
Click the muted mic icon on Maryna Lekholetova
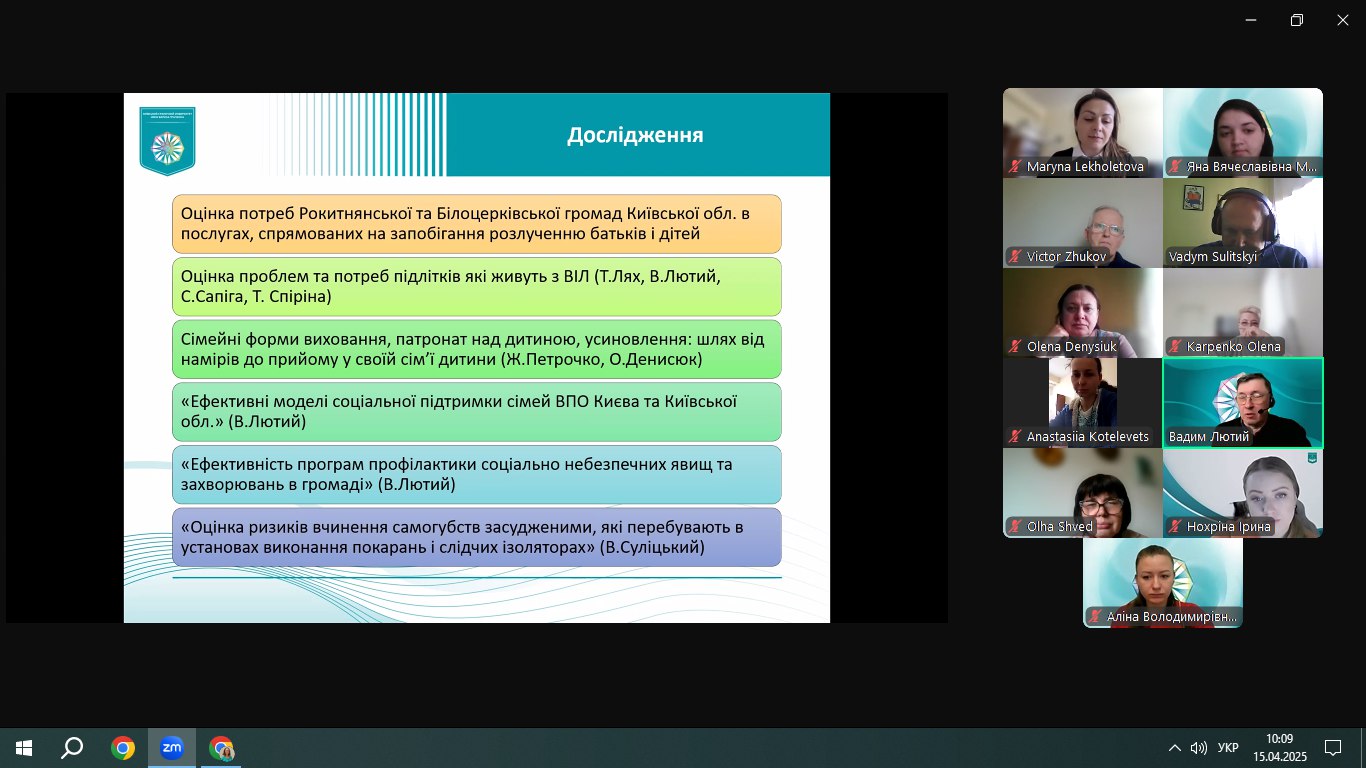(1015, 167)
